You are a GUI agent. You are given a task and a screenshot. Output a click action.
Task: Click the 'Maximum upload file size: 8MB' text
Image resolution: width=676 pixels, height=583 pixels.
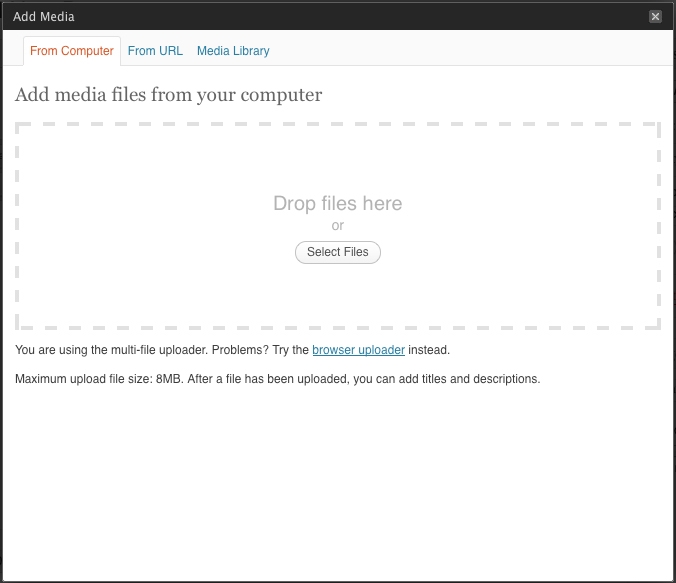click(99, 379)
